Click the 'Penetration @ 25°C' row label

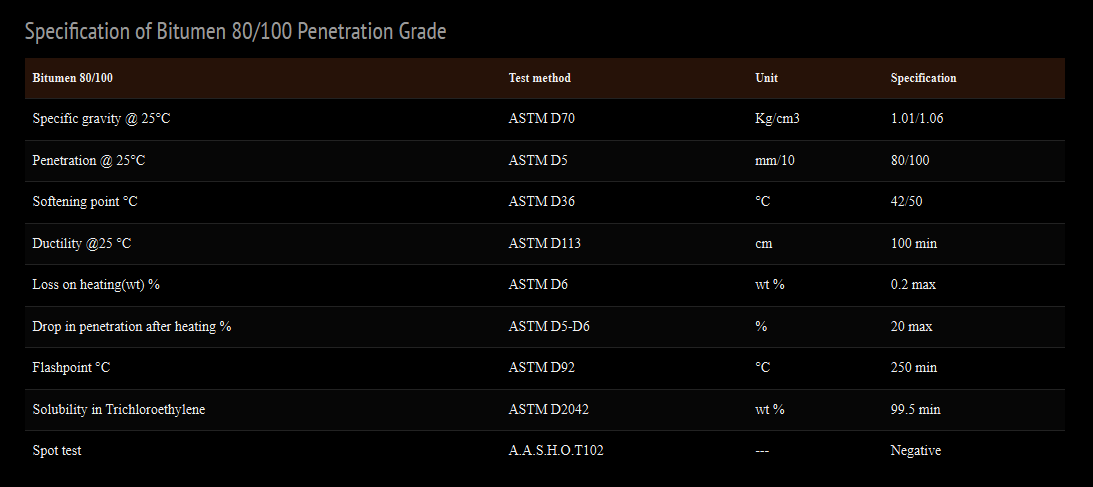[x=89, y=160]
